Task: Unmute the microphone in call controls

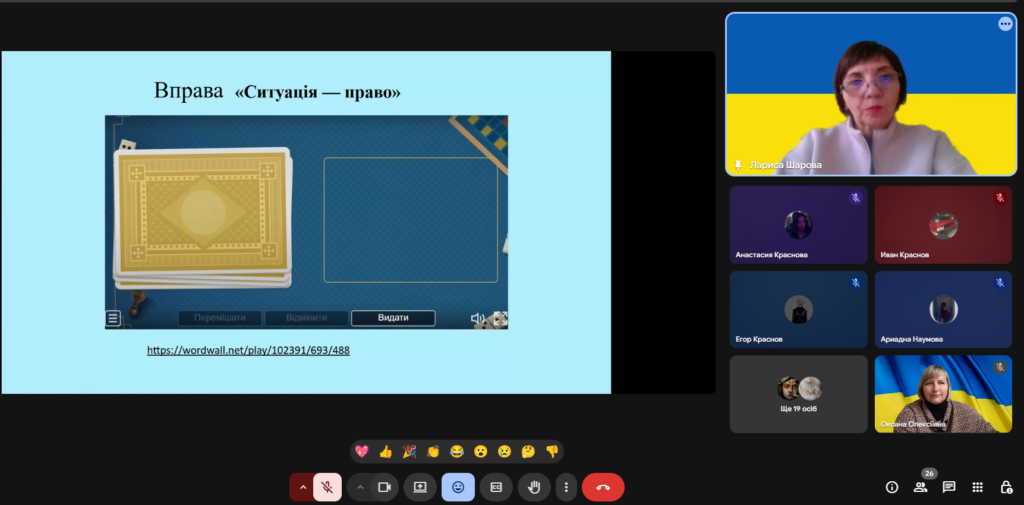Action: [x=326, y=487]
